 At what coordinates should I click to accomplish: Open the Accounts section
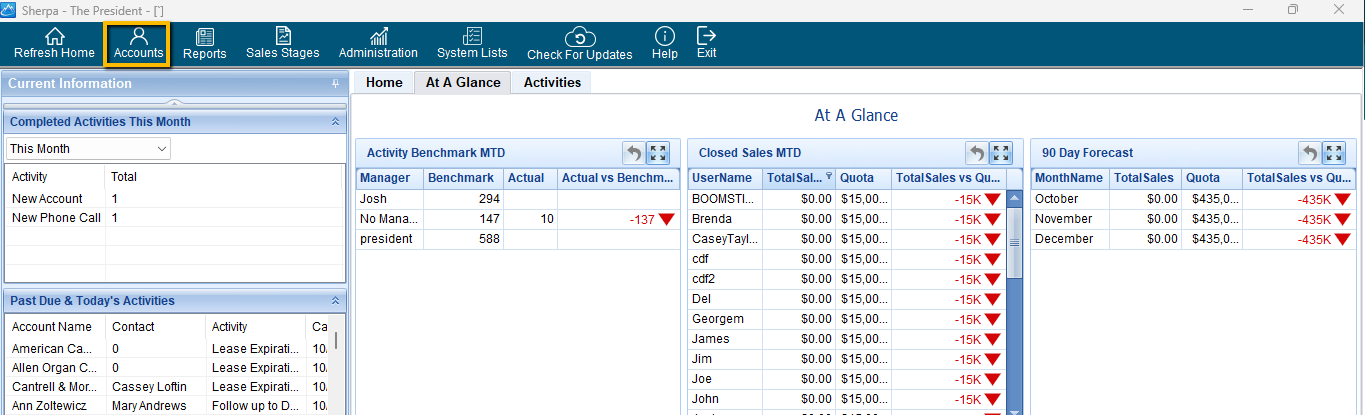138,43
